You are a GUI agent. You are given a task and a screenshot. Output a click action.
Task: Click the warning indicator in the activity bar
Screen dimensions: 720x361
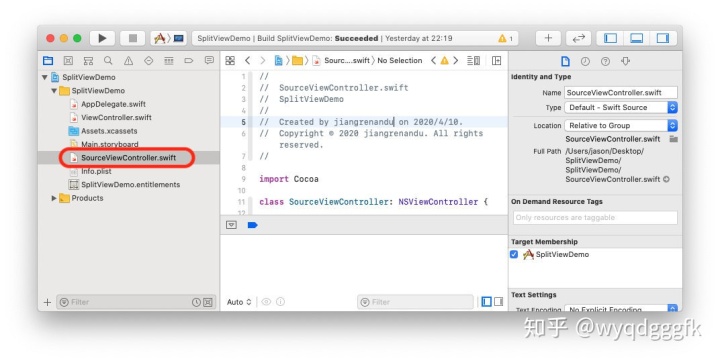tap(506, 39)
